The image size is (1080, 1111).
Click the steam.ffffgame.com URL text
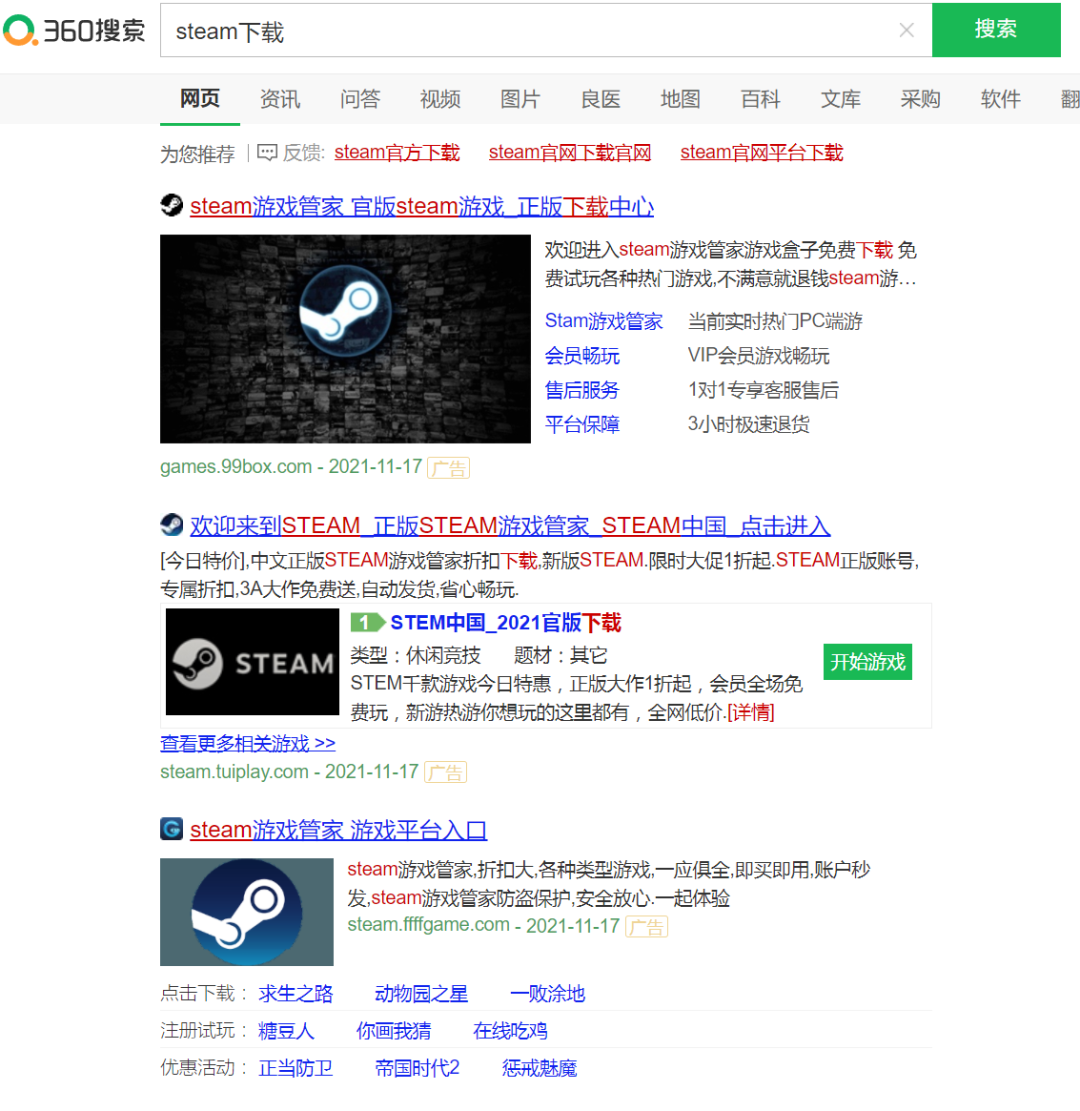click(429, 925)
